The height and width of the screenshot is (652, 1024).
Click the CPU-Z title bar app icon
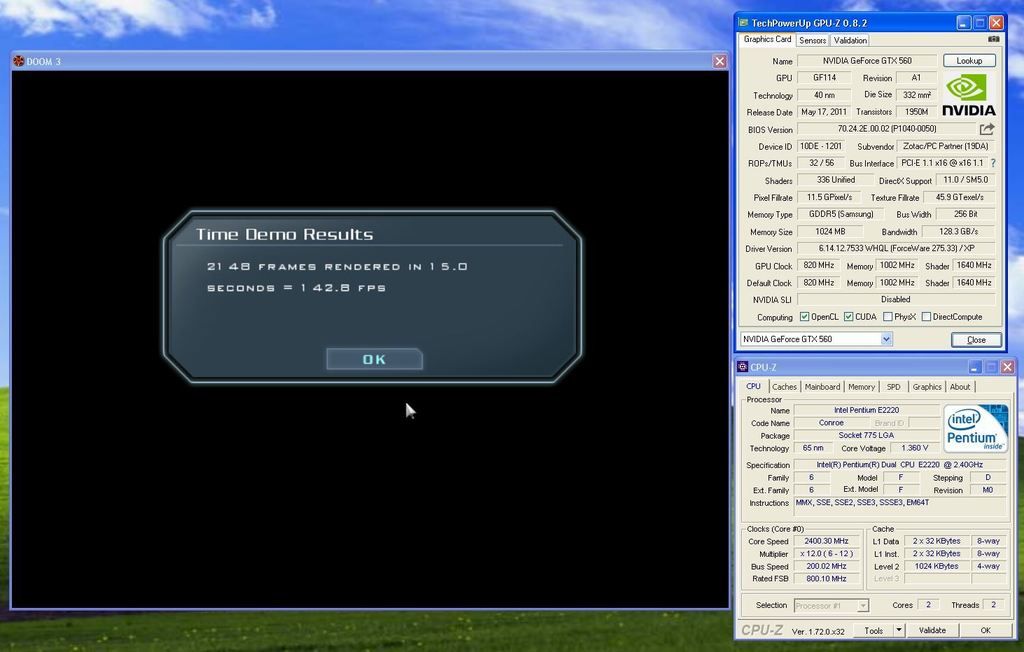[743, 367]
